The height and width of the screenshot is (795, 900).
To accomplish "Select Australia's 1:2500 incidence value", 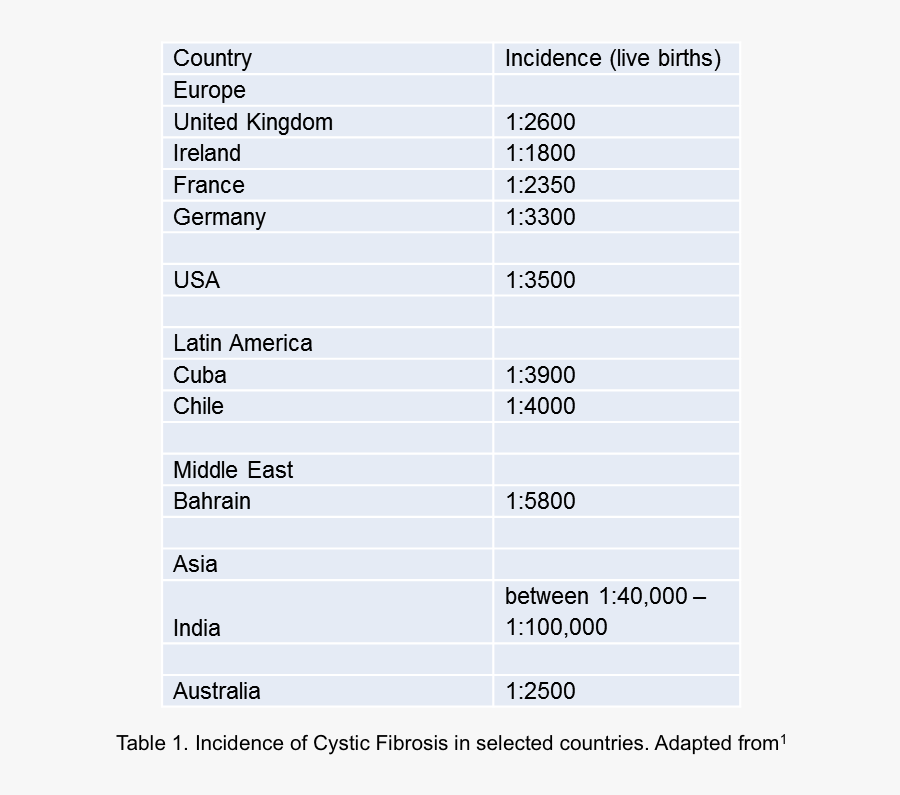I will (x=540, y=691).
